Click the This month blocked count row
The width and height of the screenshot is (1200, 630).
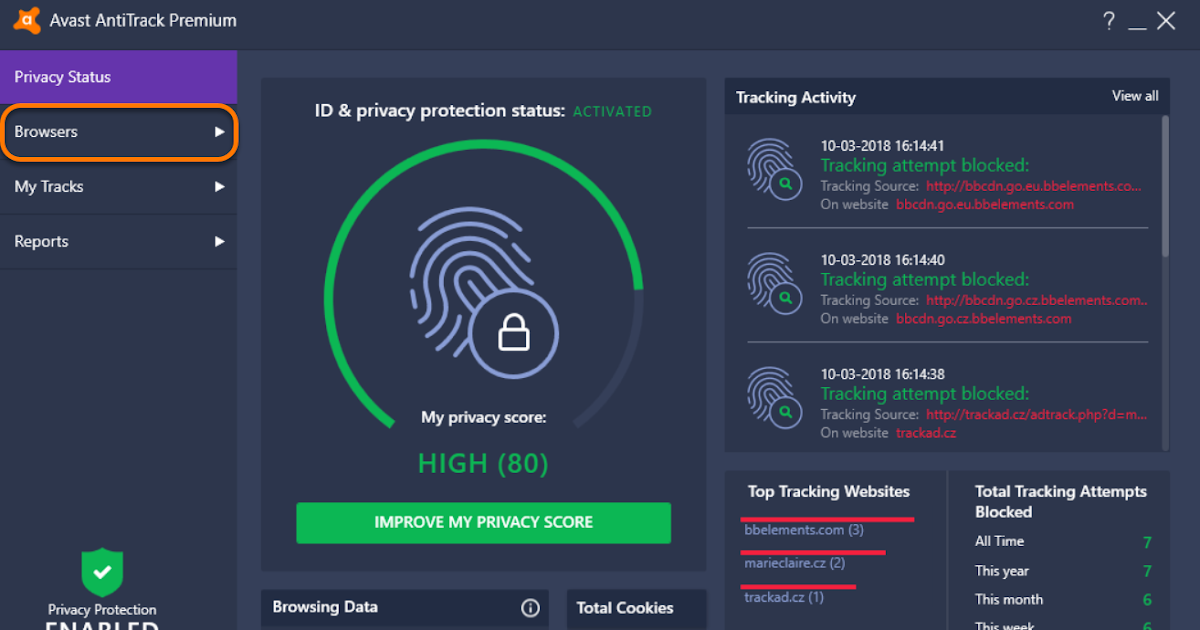(x=1063, y=600)
